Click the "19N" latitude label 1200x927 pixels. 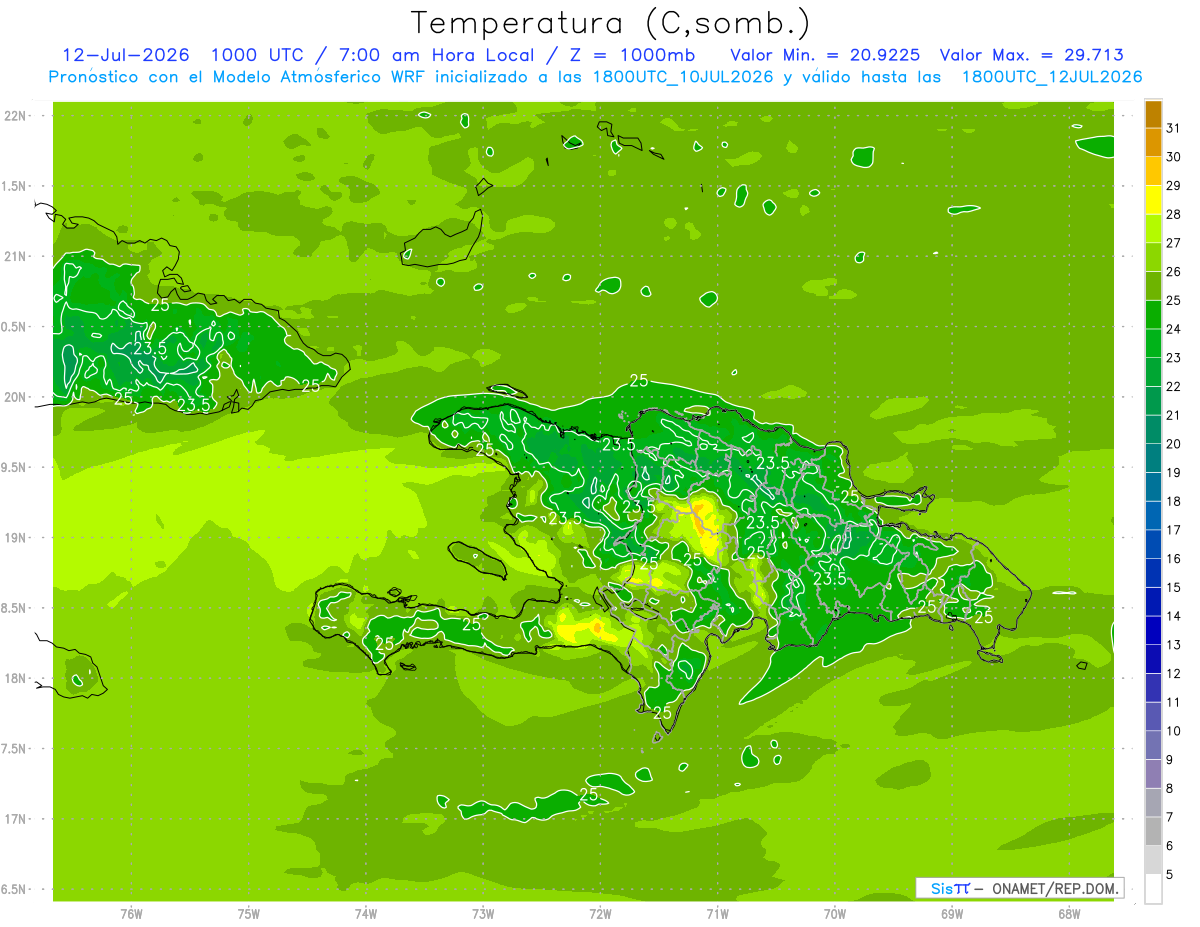pyautogui.click(x=15, y=538)
